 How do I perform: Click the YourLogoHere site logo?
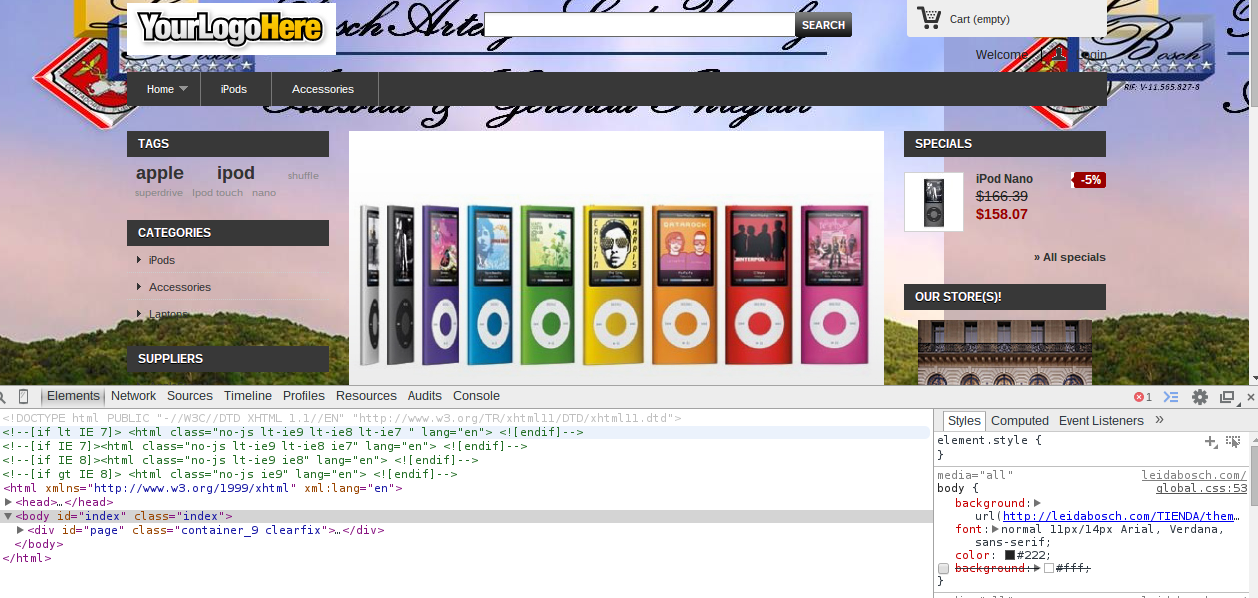(x=231, y=28)
